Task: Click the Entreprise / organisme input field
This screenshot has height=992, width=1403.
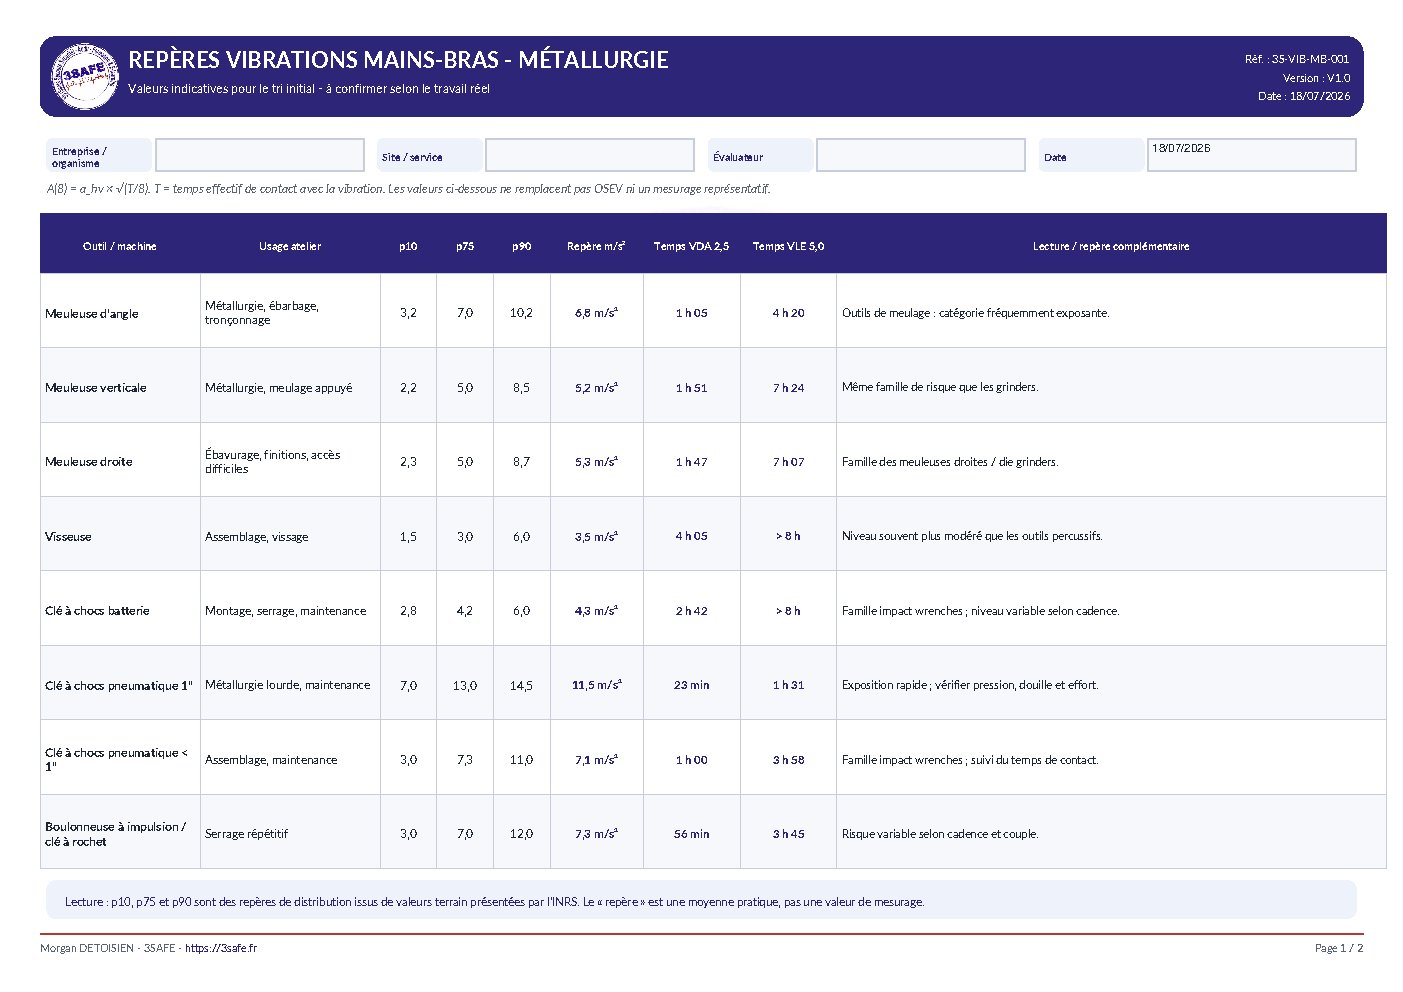Action: pyautogui.click(x=260, y=155)
